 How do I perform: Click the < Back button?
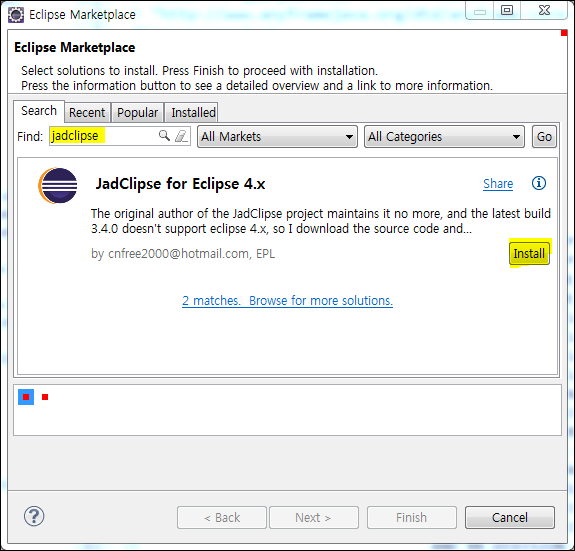pos(222,518)
